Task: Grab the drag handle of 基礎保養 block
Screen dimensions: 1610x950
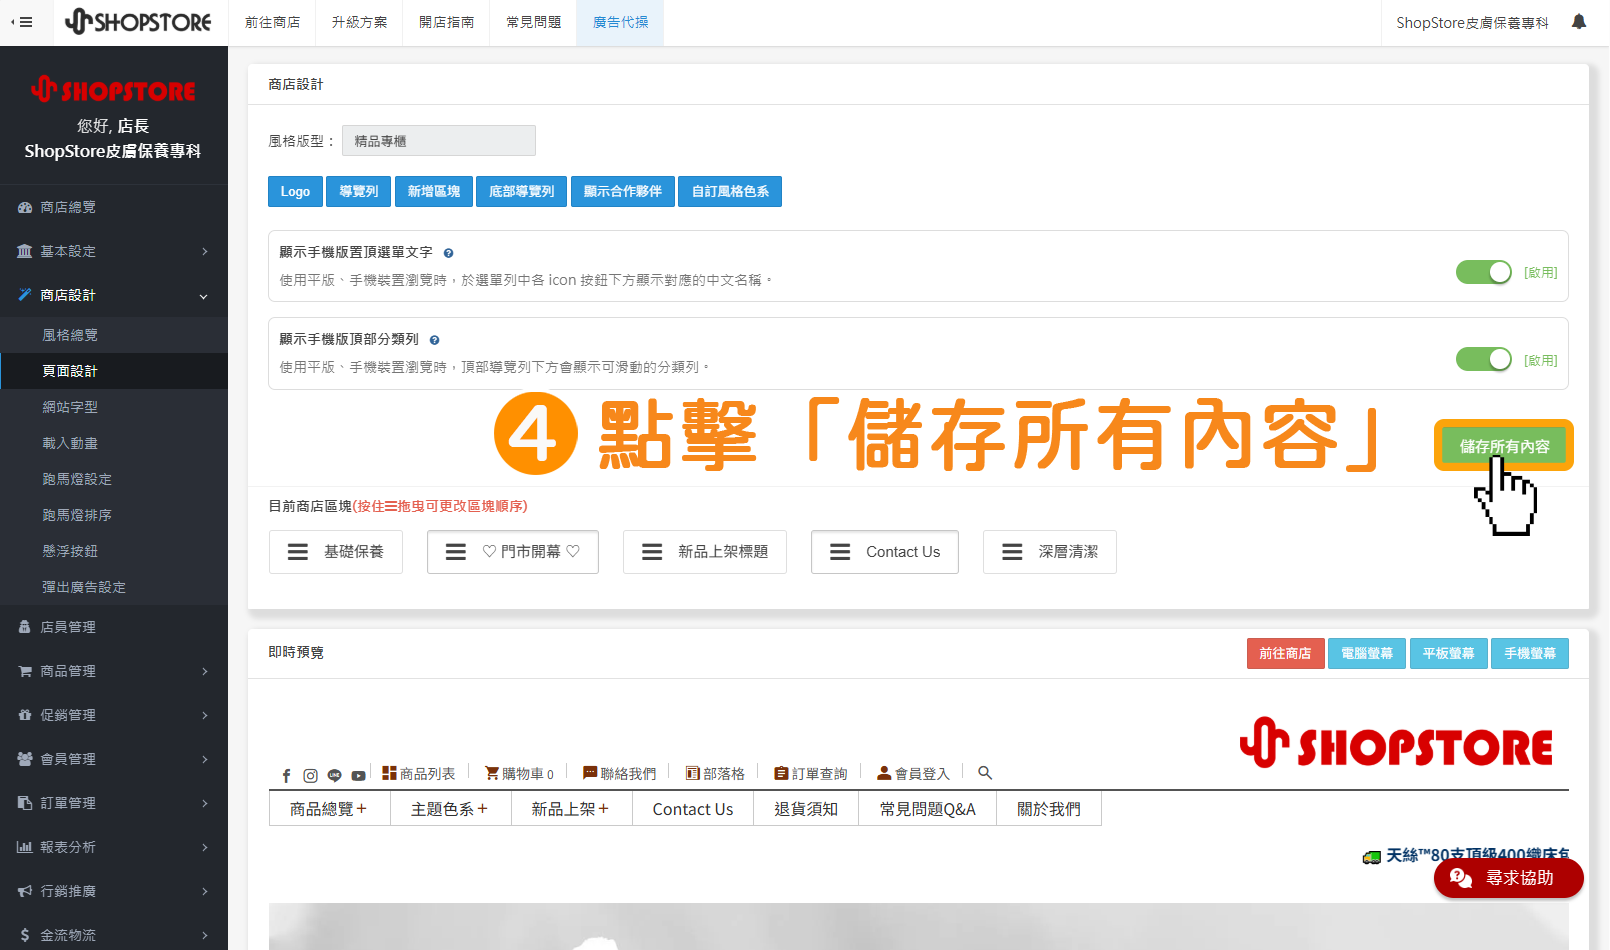Action: 298,552
